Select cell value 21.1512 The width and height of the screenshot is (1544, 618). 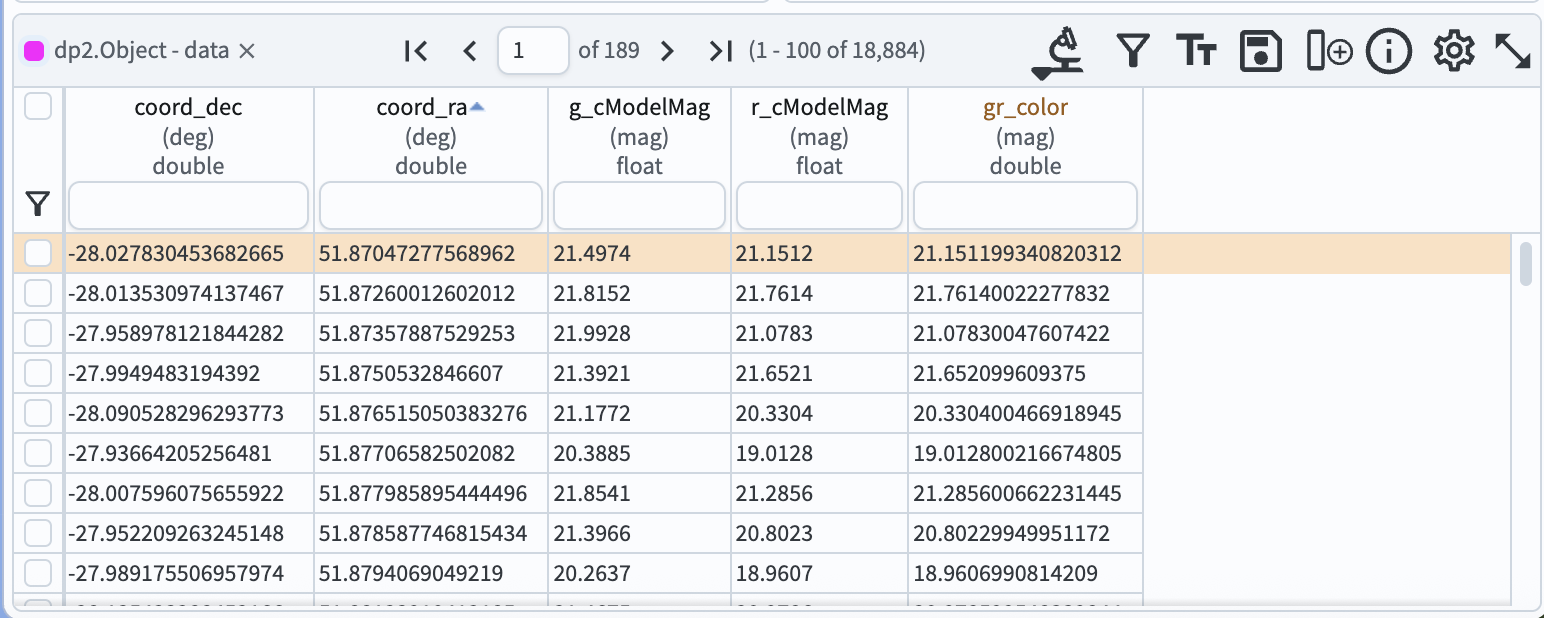coord(774,254)
